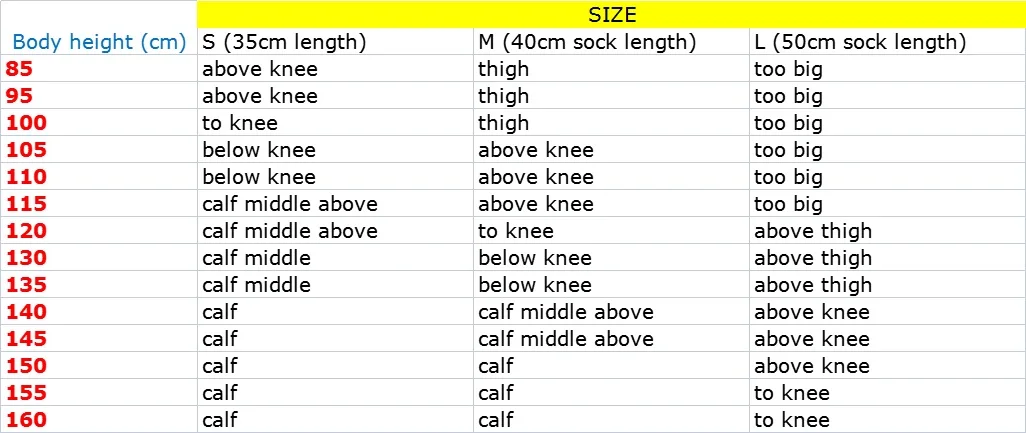Click 'to knee' cell in S column
This screenshot has height=433, width=1026.
pyautogui.click(x=240, y=123)
